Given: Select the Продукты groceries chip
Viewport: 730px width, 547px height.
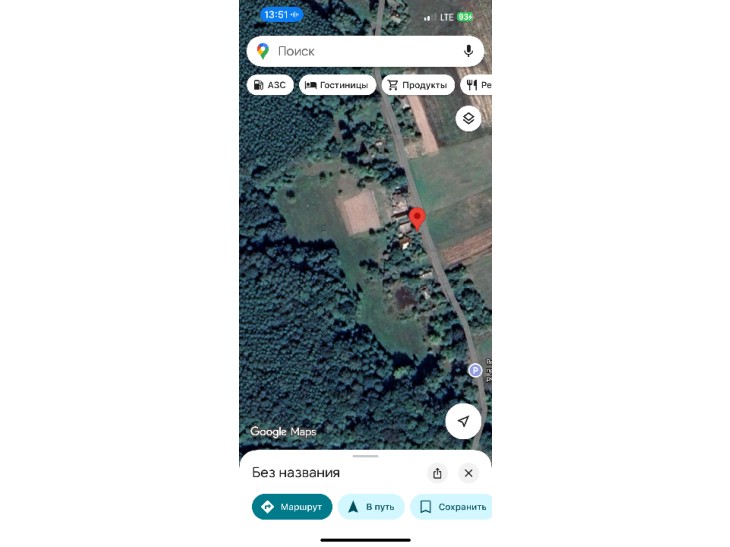Looking at the screenshot, I should [418, 85].
